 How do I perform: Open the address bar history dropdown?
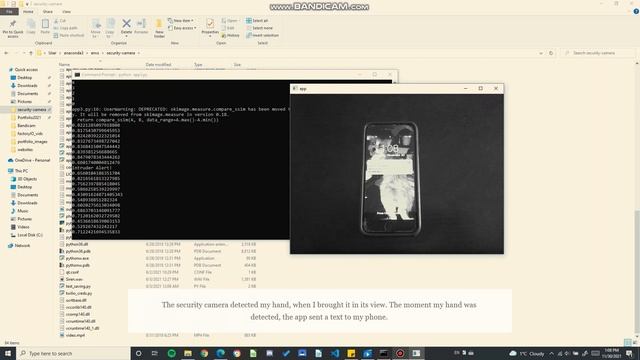[541, 53]
